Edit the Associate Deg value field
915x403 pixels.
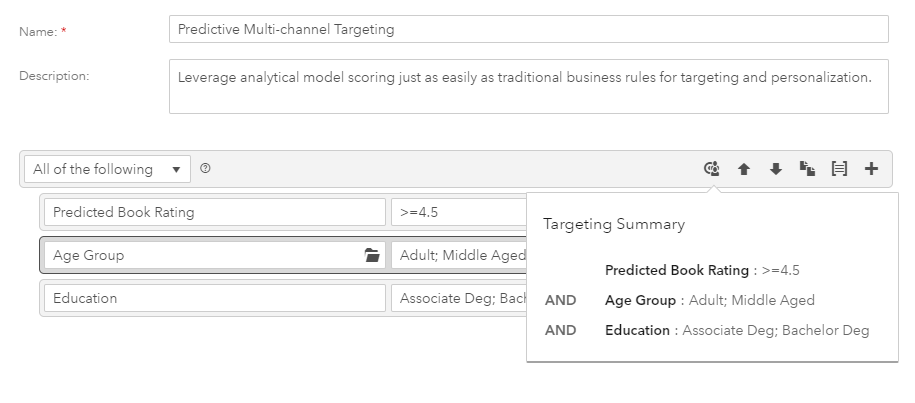point(459,298)
